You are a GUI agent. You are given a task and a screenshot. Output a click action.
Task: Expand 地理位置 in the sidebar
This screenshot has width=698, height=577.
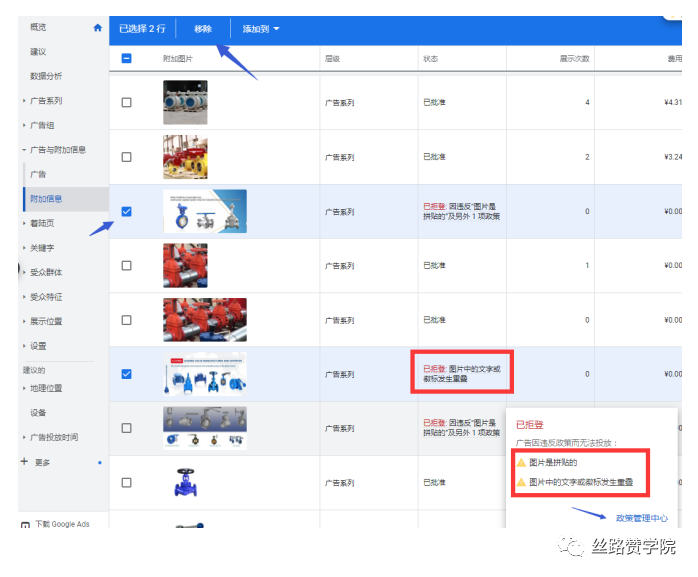coord(24,388)
